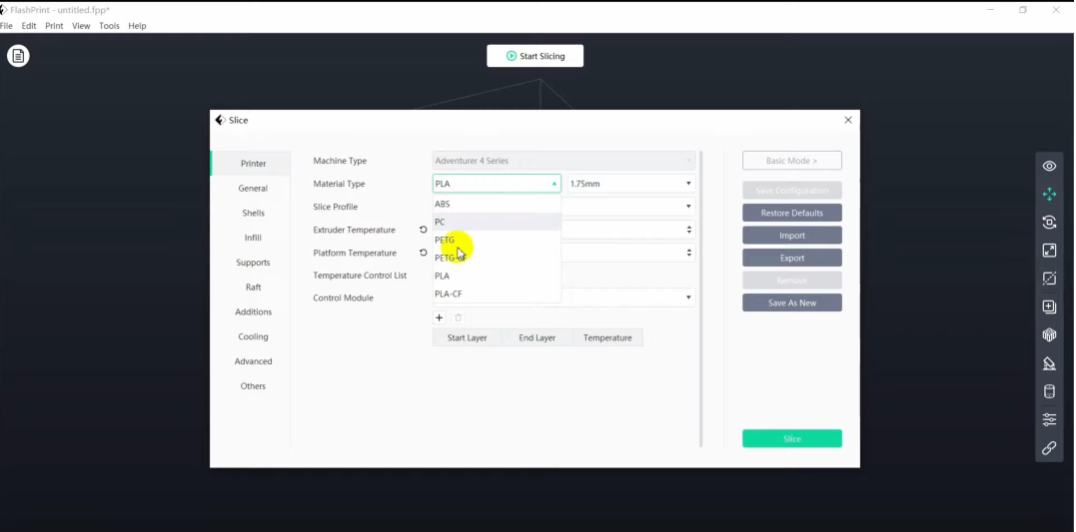
Task: Open the Shells tab
Action: pyautogui.click(x=253, y=213)
